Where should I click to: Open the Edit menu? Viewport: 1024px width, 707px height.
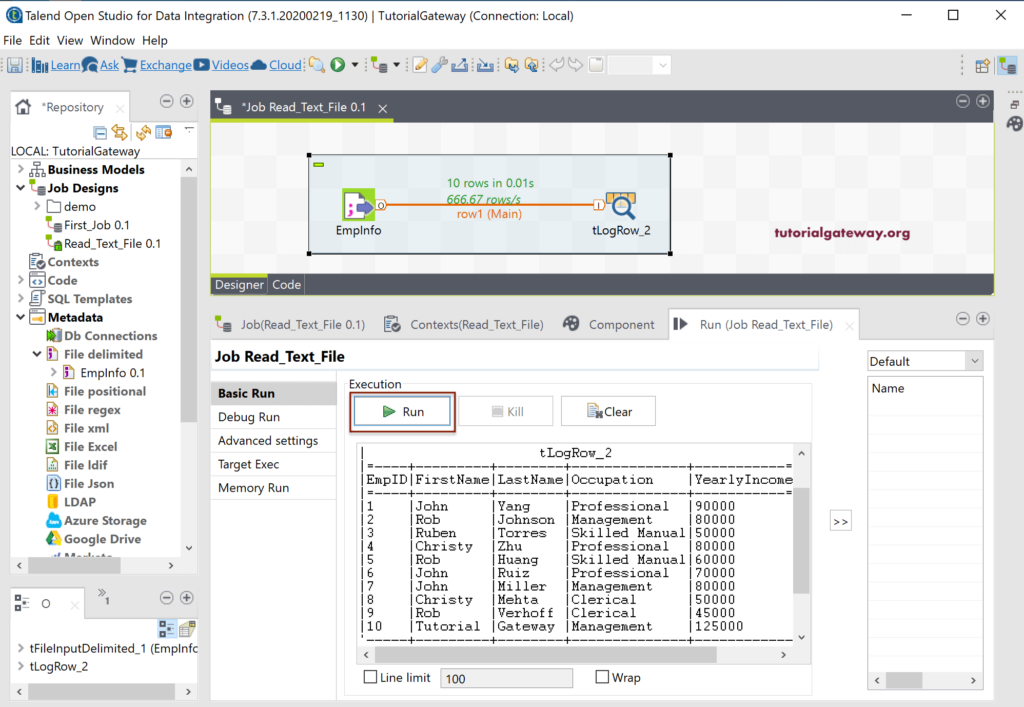tap(39, 40)
